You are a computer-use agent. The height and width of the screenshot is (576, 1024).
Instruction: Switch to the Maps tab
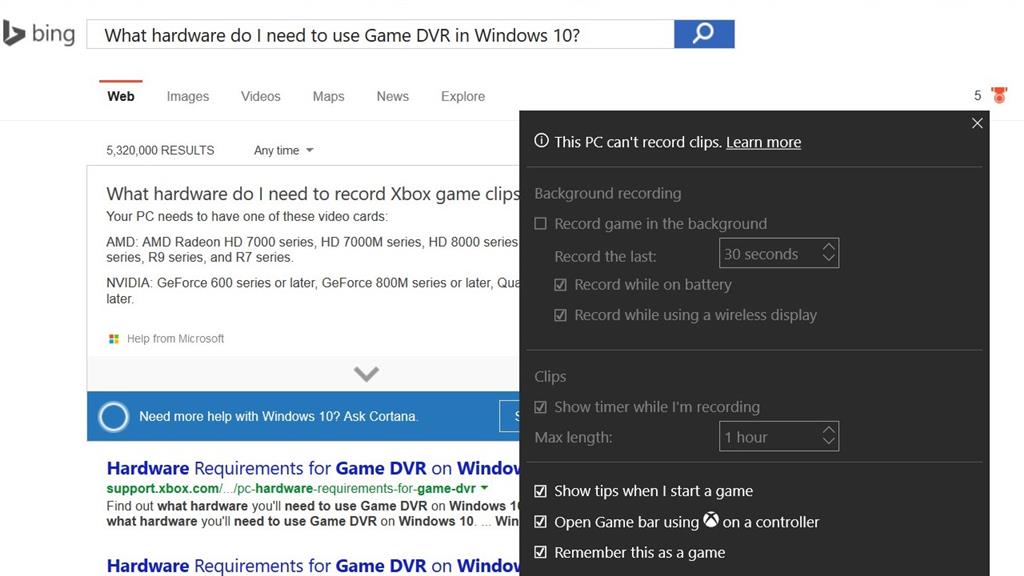click(328, 96)
